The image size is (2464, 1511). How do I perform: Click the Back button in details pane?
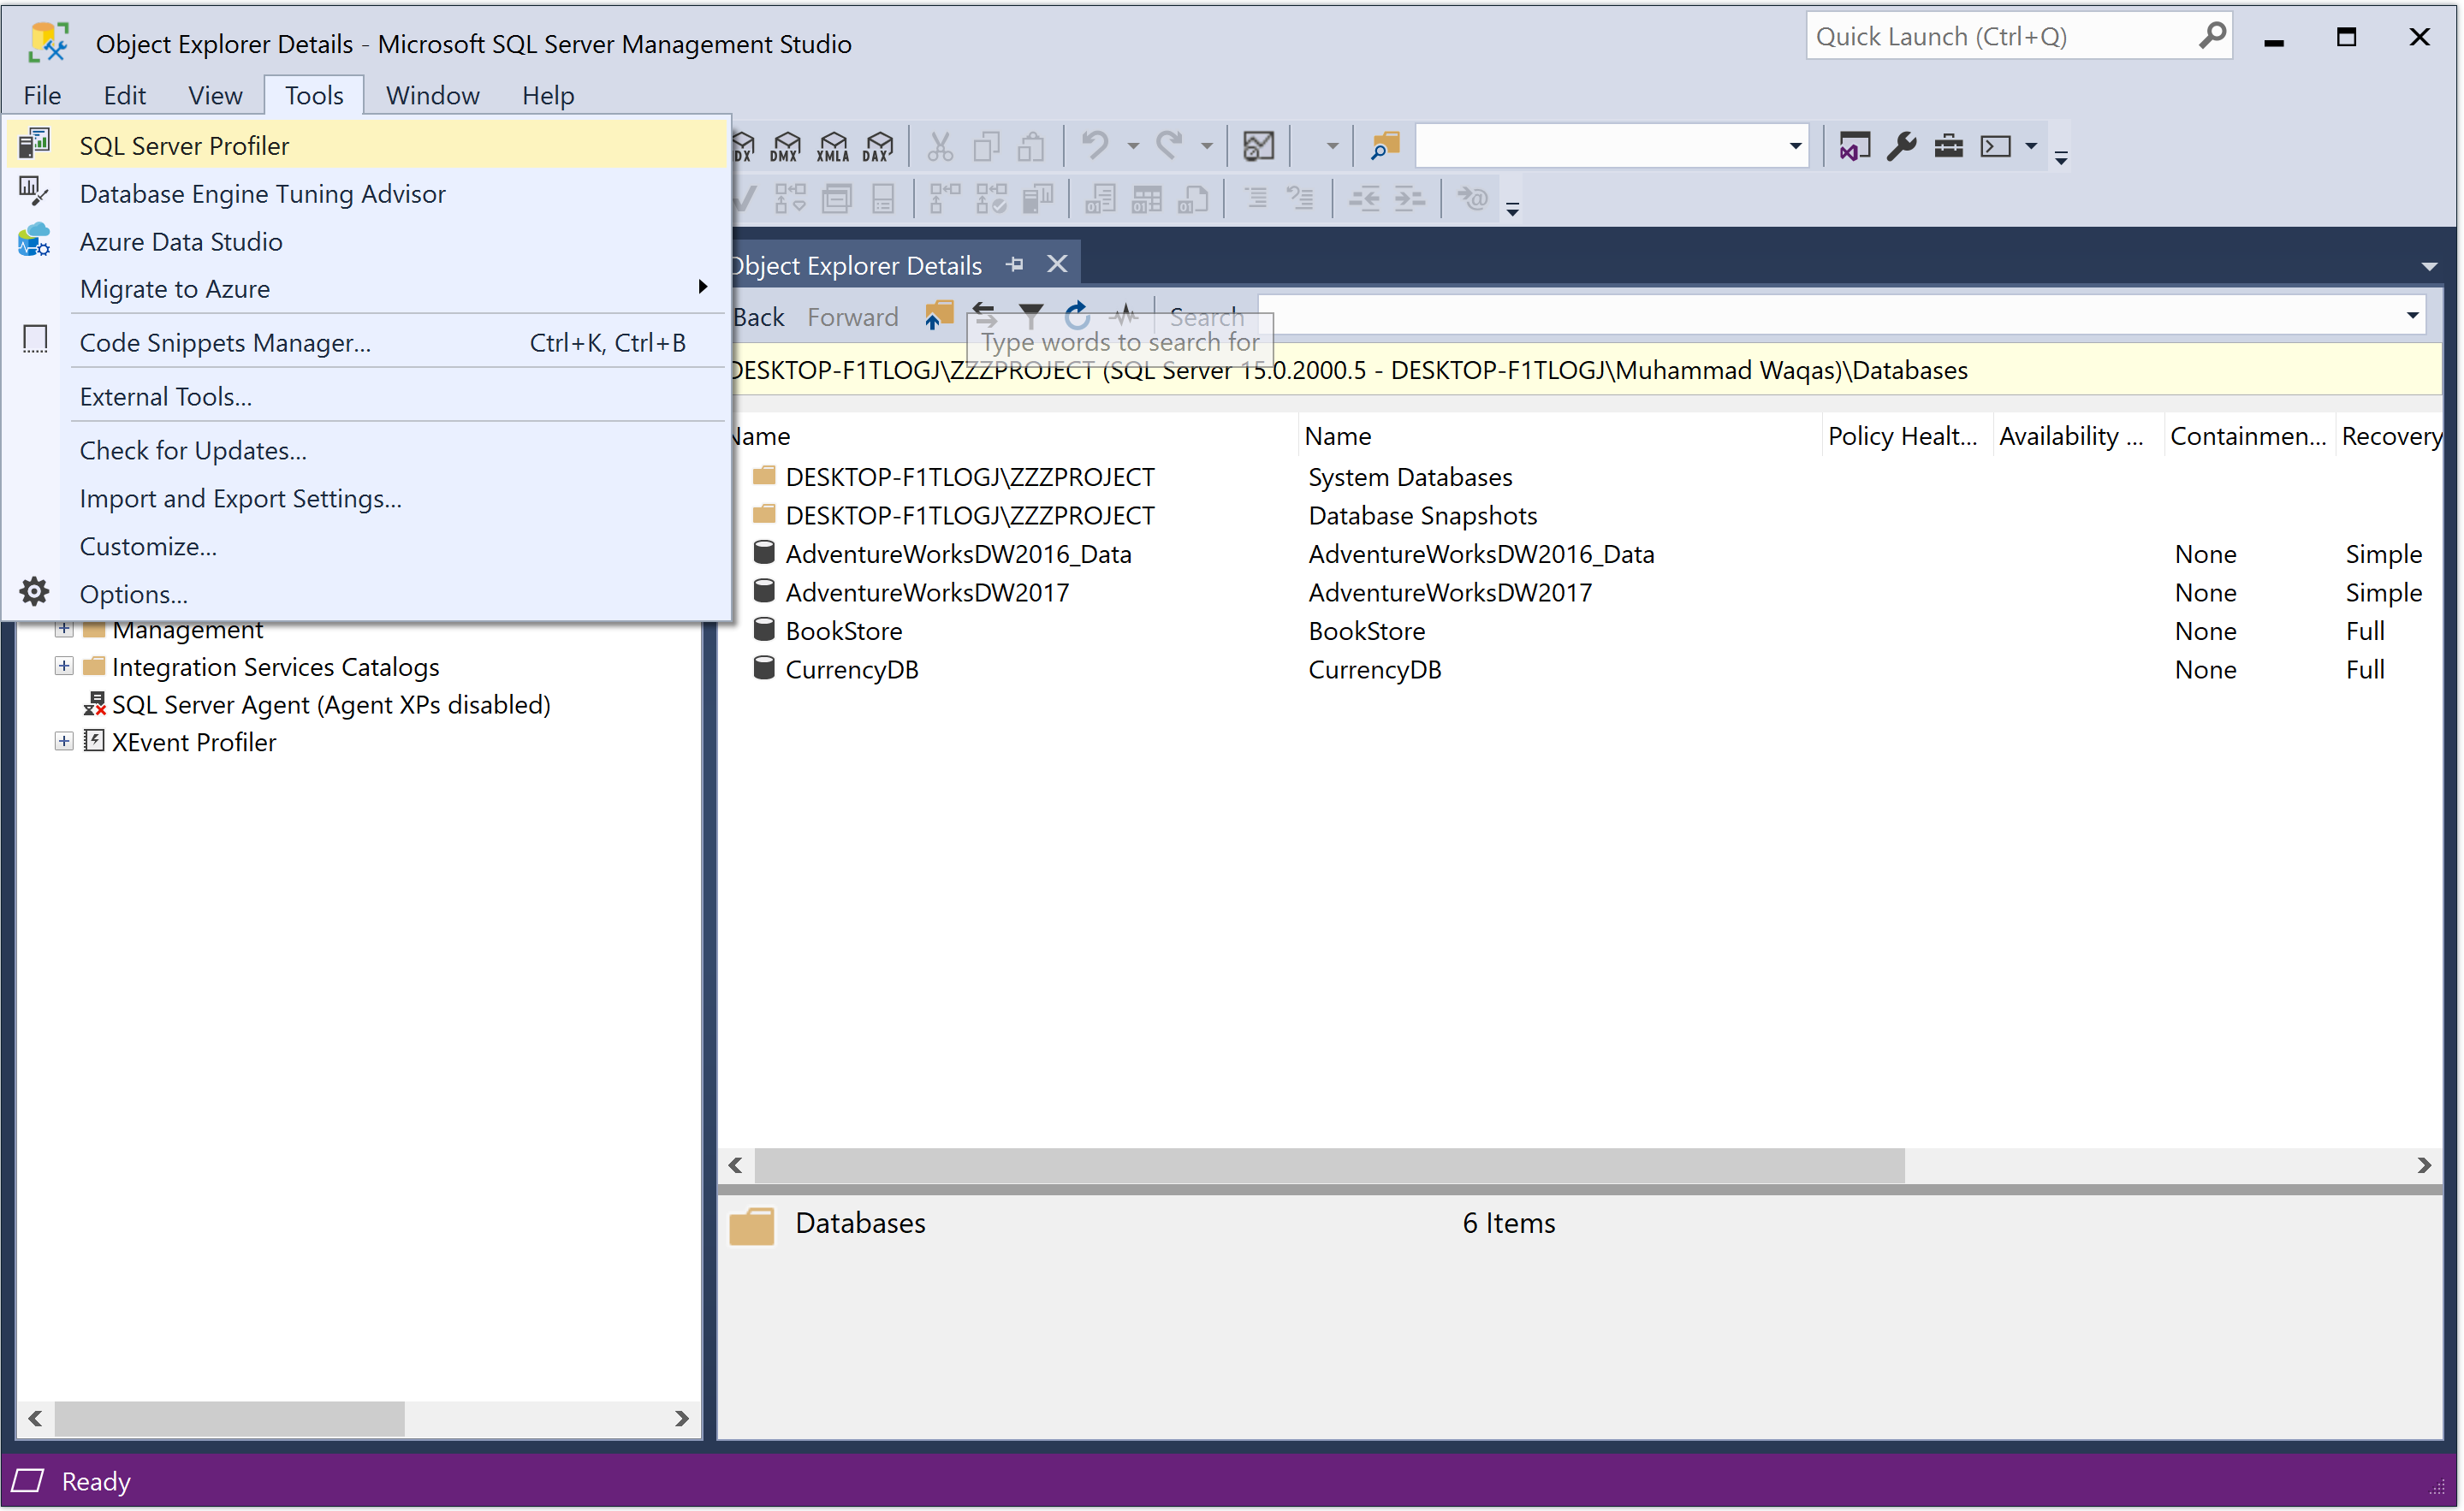pyautogui.click(x=758, y=317)
